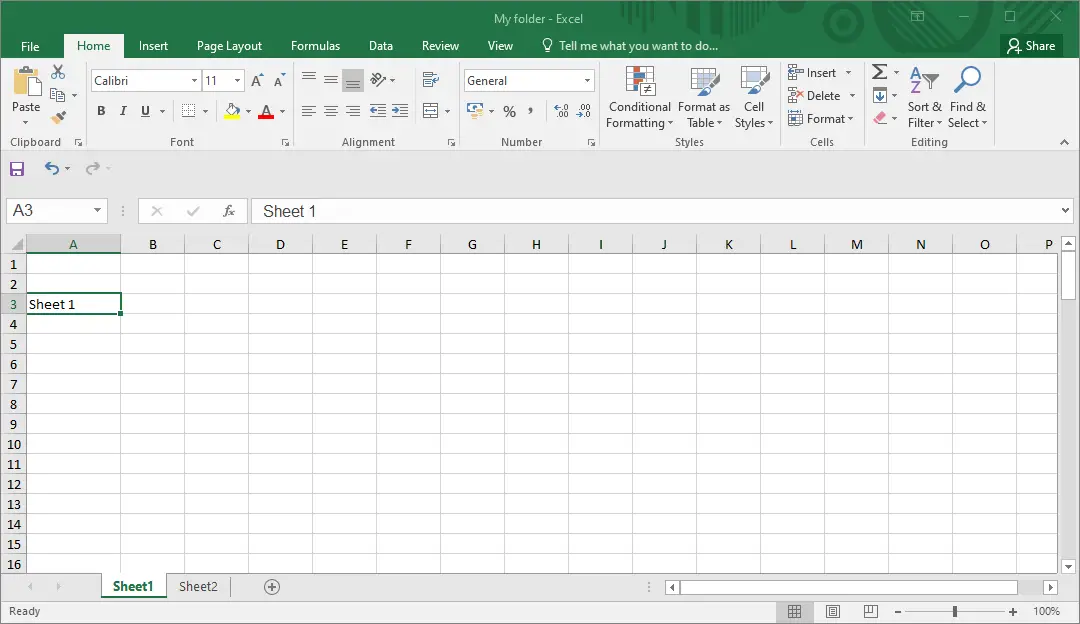
Task: Click the Cut scissors icon
Action: (x=58, y=72)
